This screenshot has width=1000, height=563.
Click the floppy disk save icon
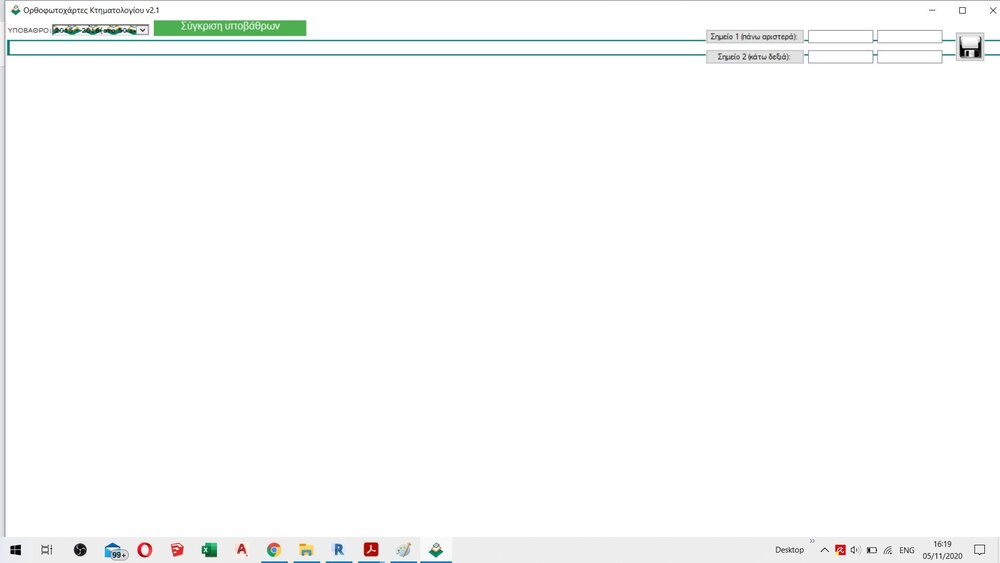point(969,46)
